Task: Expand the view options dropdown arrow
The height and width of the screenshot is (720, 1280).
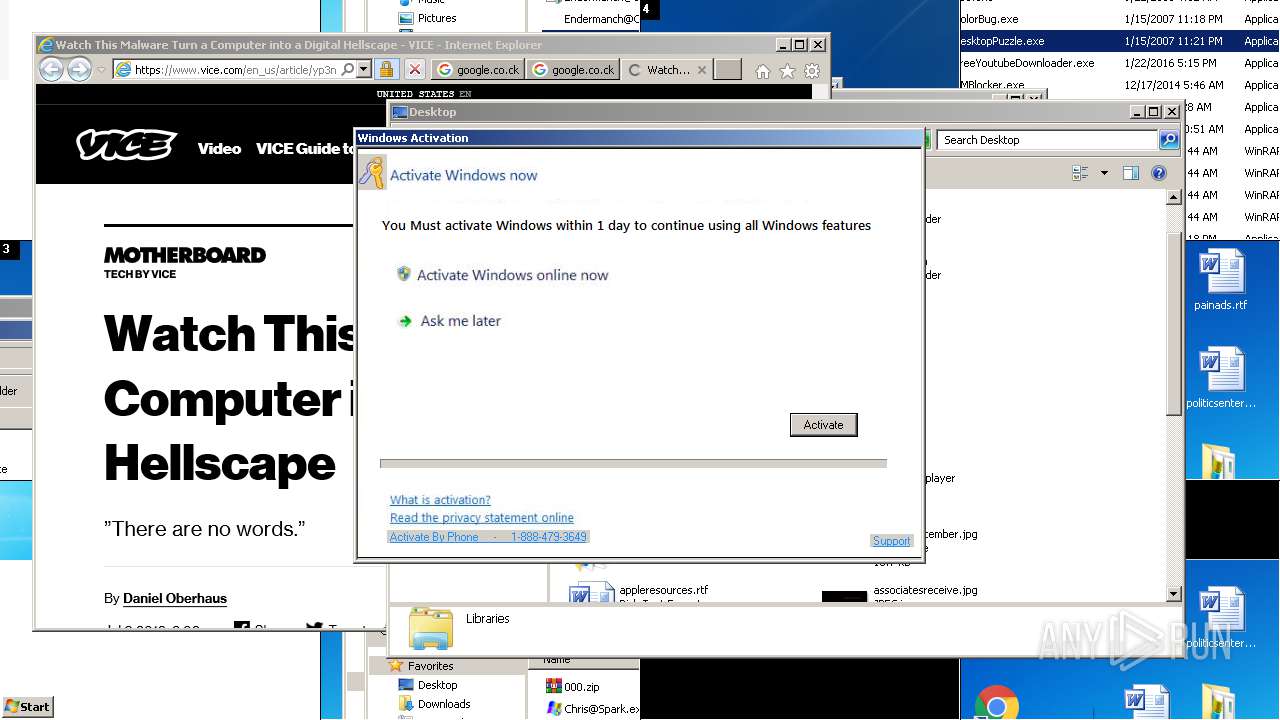Action: click(1104, 173)
